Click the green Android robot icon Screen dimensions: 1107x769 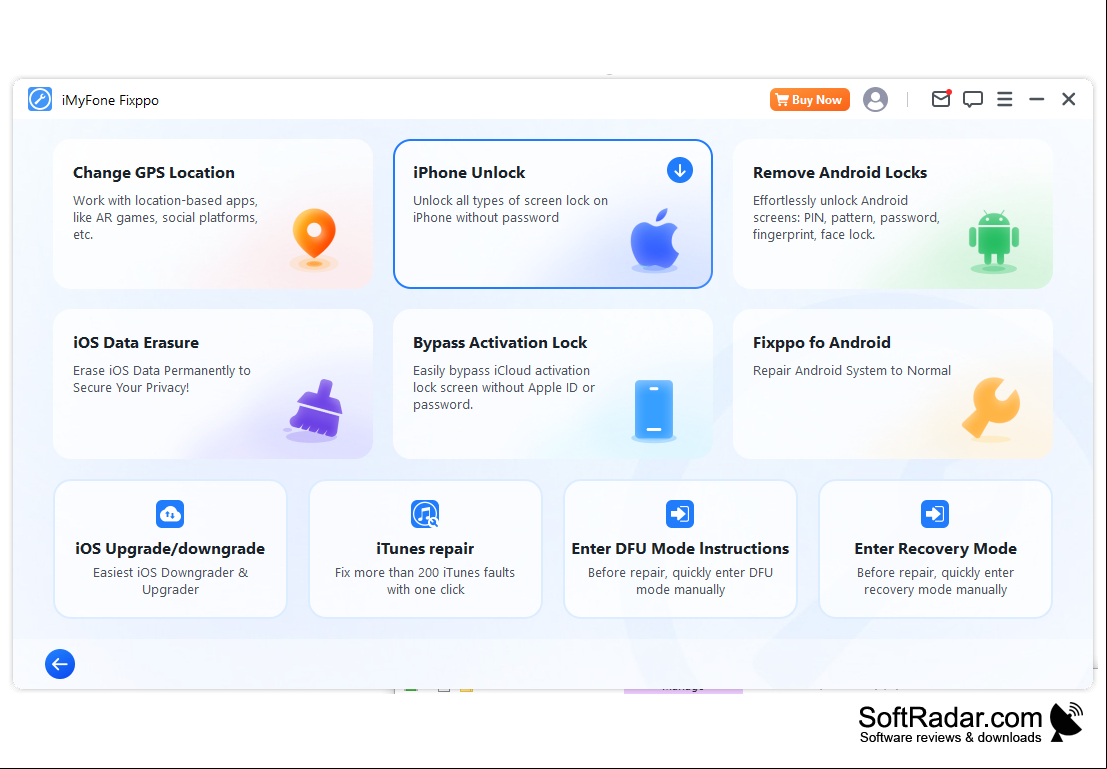(994, 241)
